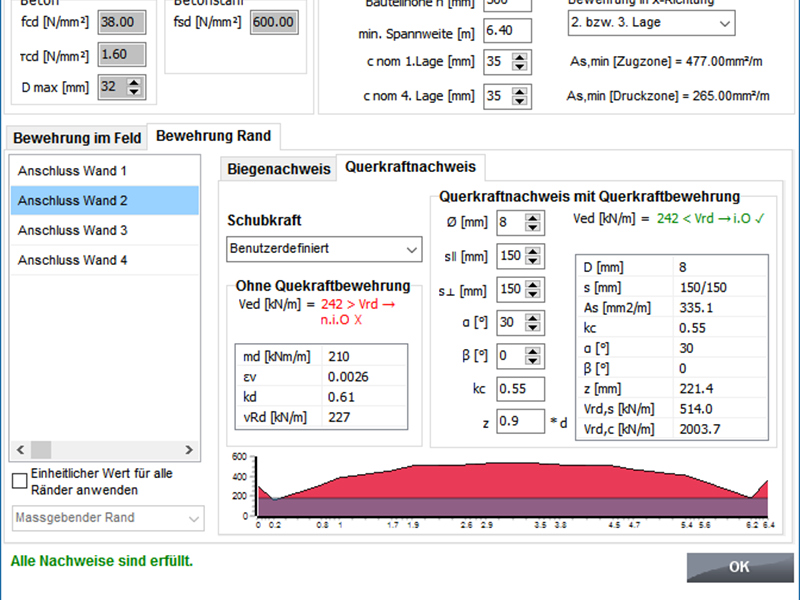Click the c nom 4. Lage stepper
This screenshot has width=800, height=600.
pyautogui.click(x=519, y=96)
